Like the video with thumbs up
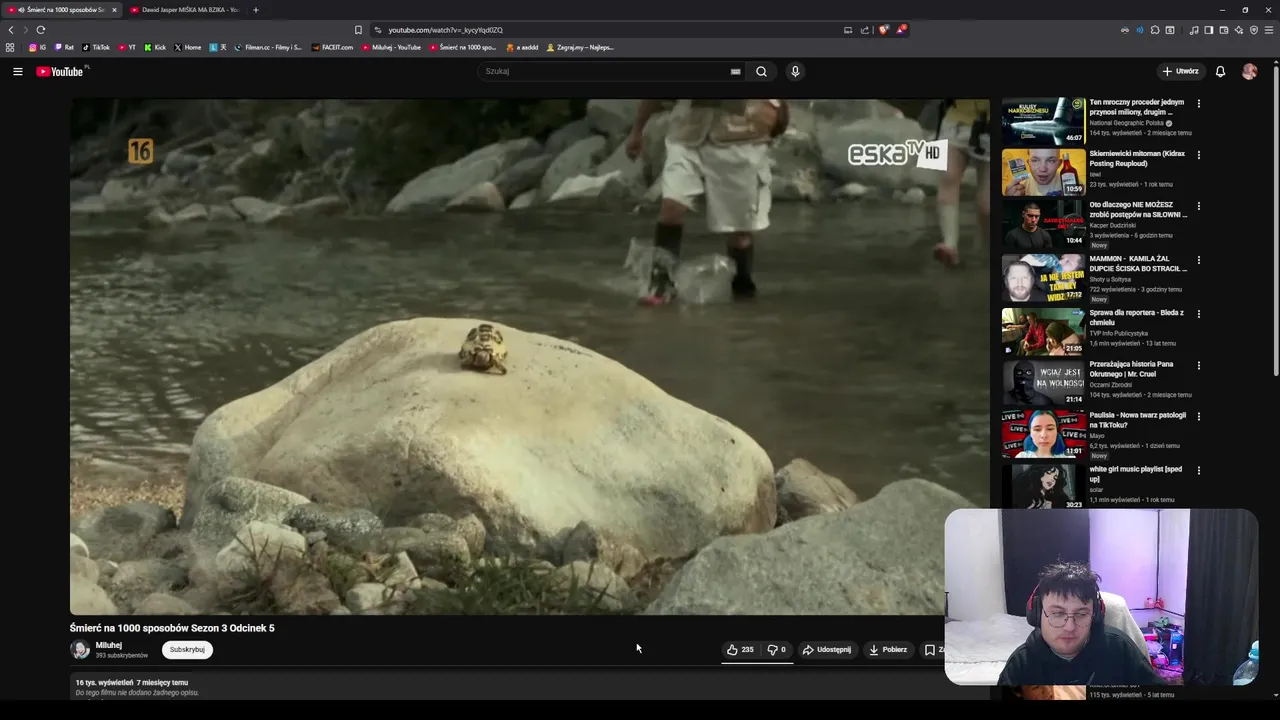The width and height of the screenshot is (1280, 720). [740, 650]
